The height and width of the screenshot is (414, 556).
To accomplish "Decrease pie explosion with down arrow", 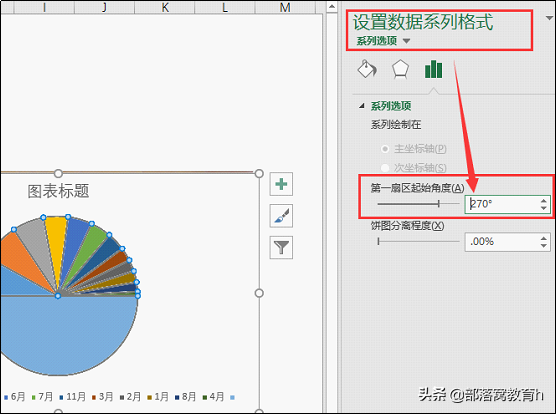I will (x=544, y=245).
